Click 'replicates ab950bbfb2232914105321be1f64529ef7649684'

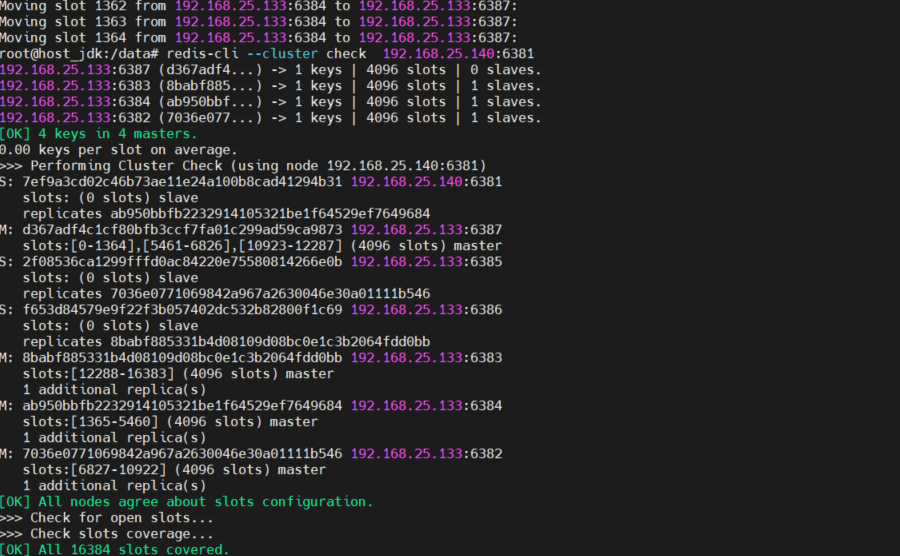point(226,214)
